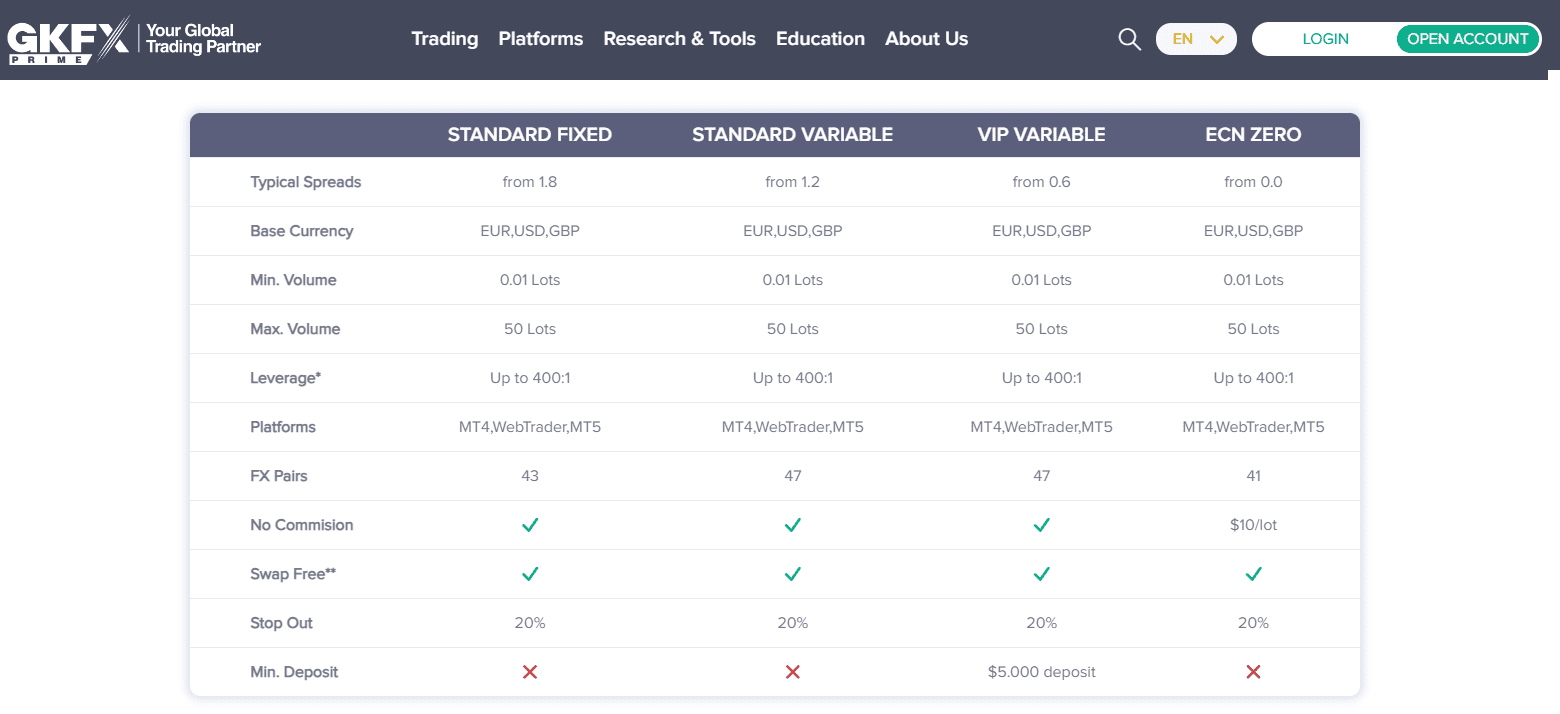This screenshot has height=714, width=1560.
Task: Click the red X for ECN Zero Min. Deposit
Action: click(x=1253, y=671)
